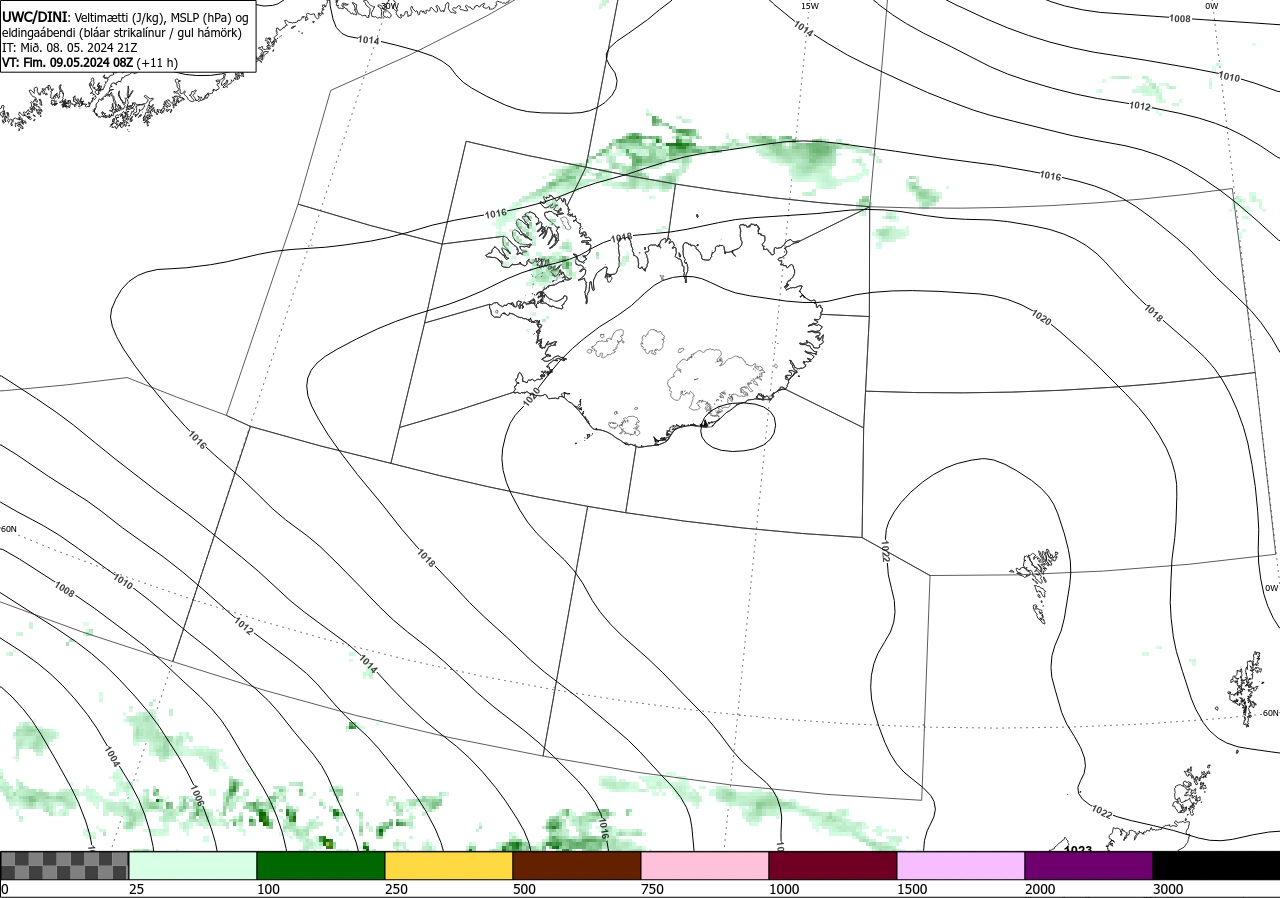
Task: Click the title line starting "UWC/DINI: Veltimætti"
Action: pyautogui.click(x=125, y=17)
